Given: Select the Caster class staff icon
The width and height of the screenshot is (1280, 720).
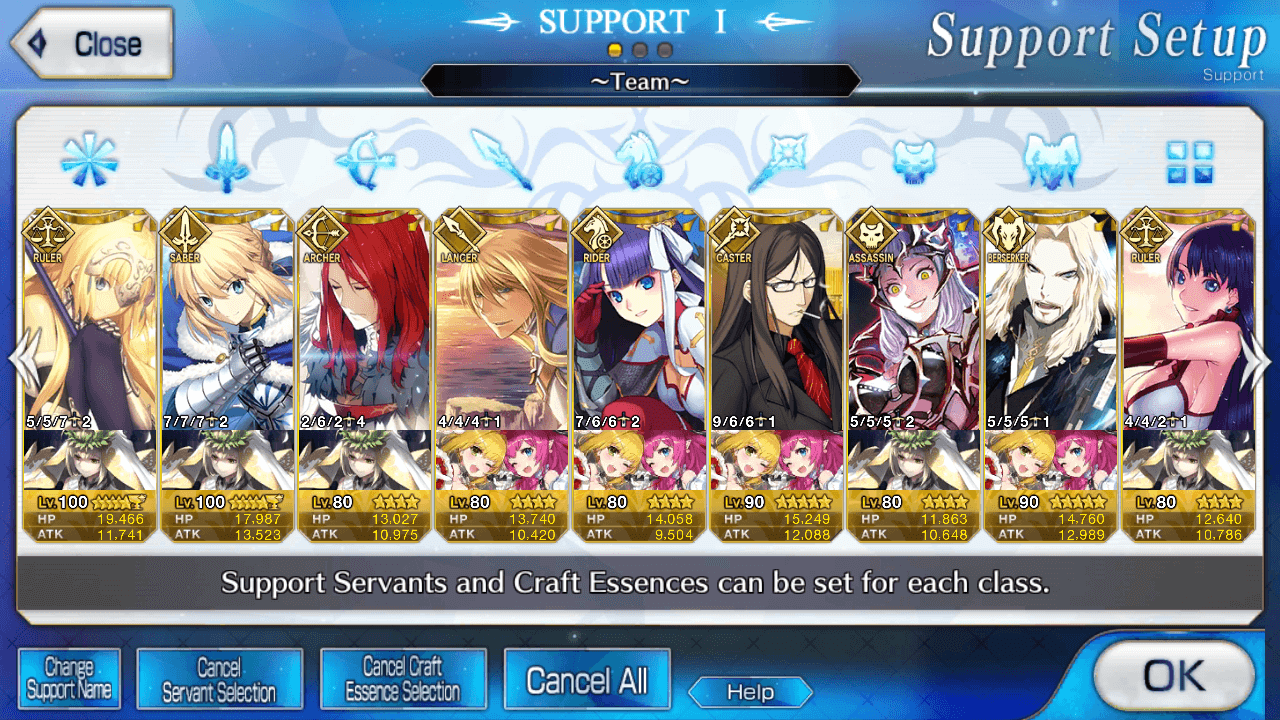Looking at the screenshot, I should 776,160.
